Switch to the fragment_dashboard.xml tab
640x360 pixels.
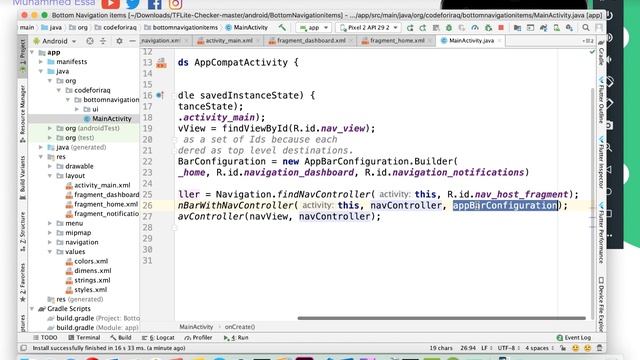311,41
